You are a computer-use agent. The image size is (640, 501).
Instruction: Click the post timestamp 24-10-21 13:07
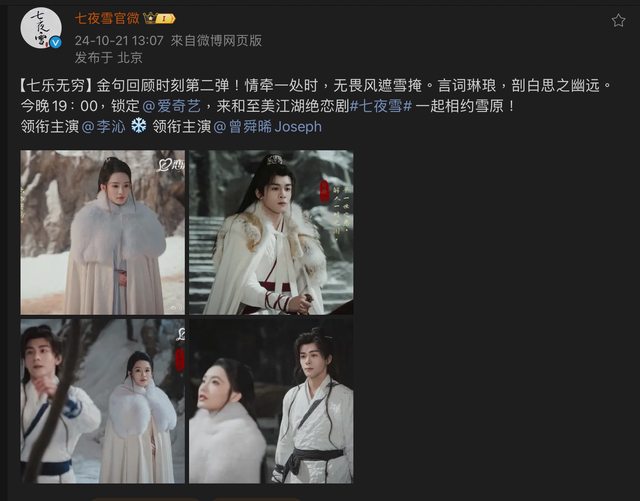tap(119, 40)
